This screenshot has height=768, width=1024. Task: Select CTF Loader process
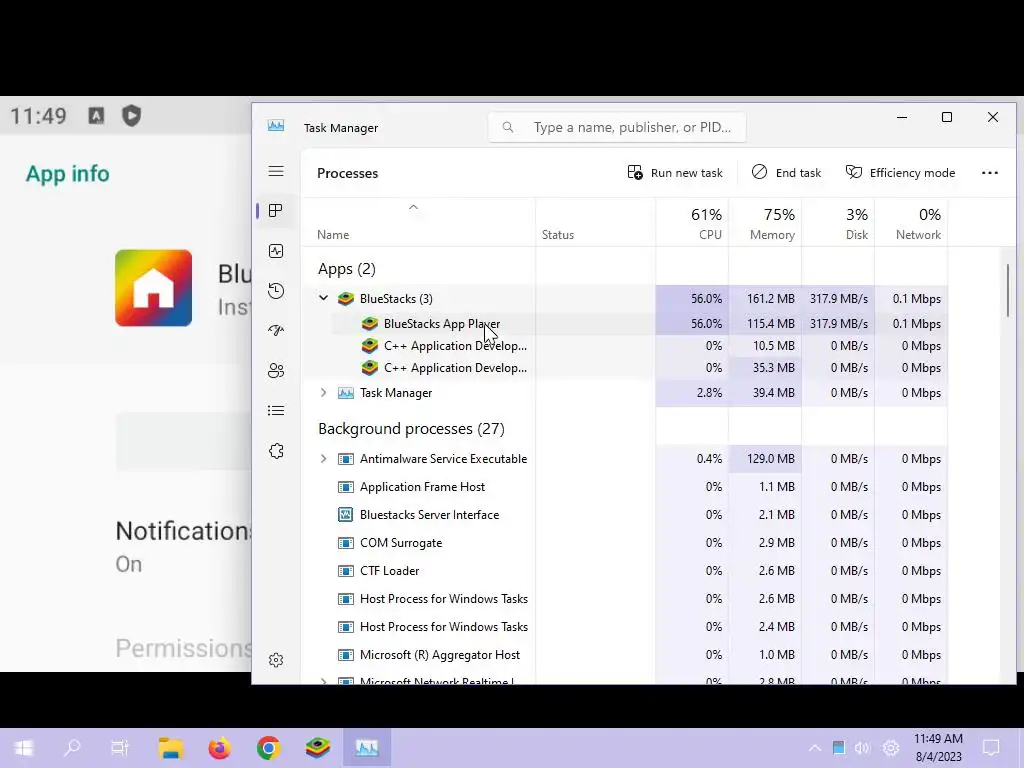389,571
